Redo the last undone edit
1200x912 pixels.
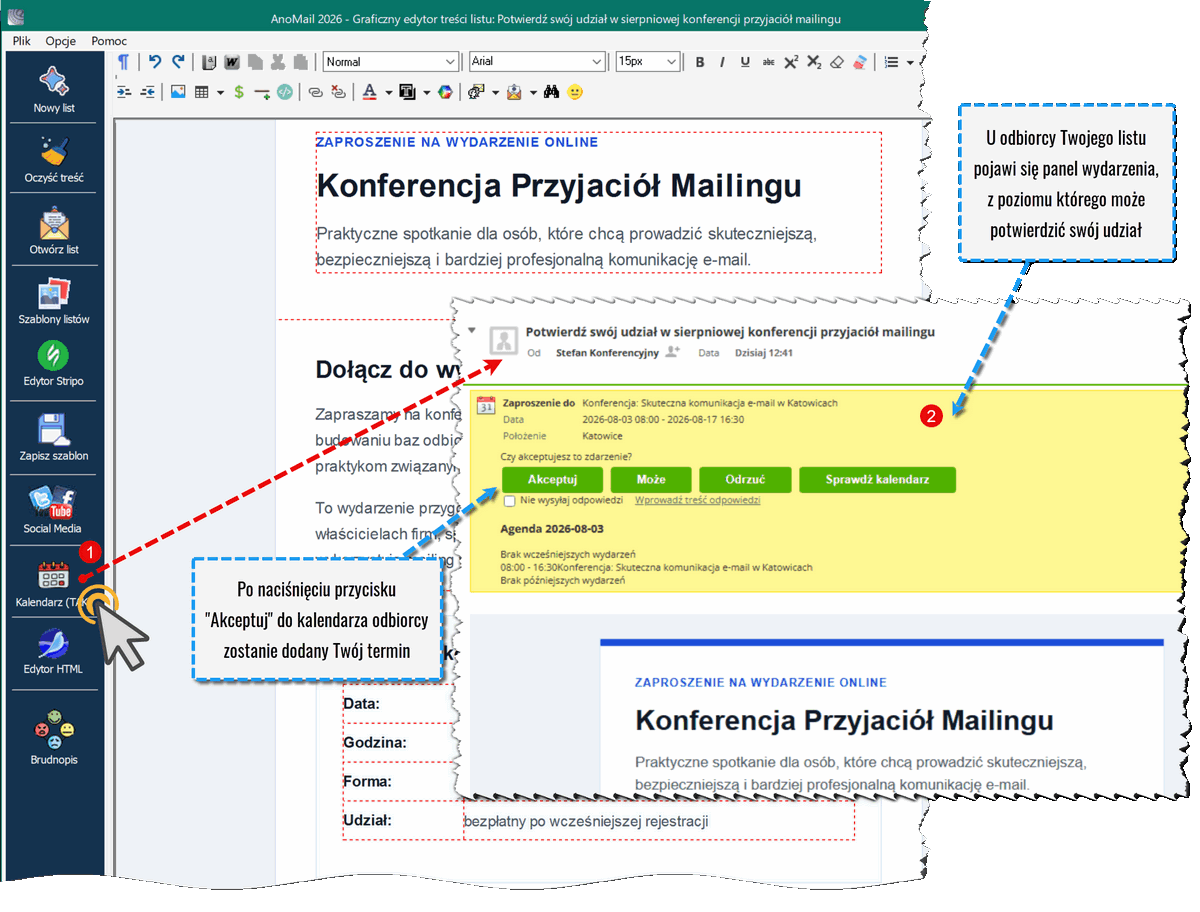(x=178, y=62)
